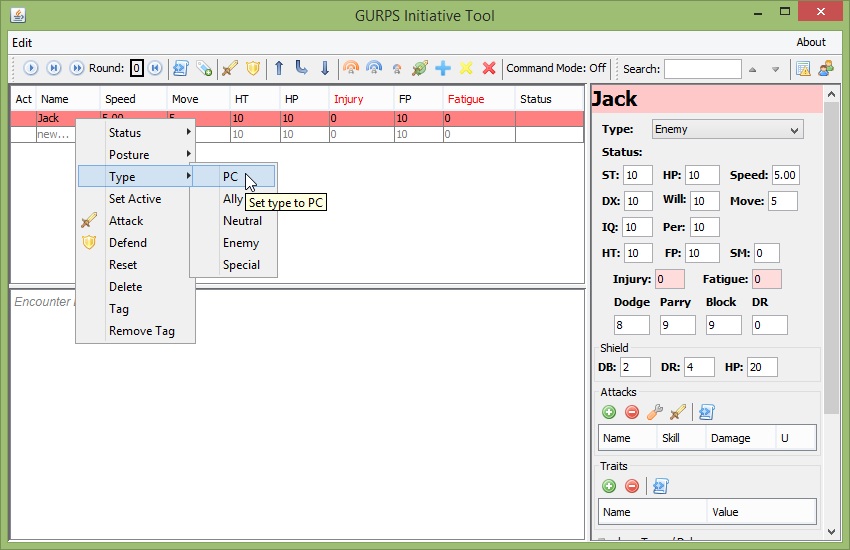Image resolution: width=850 pixels, height=550 pixels.
Task: Click the Search input field
Action: [x=703, y=69]
